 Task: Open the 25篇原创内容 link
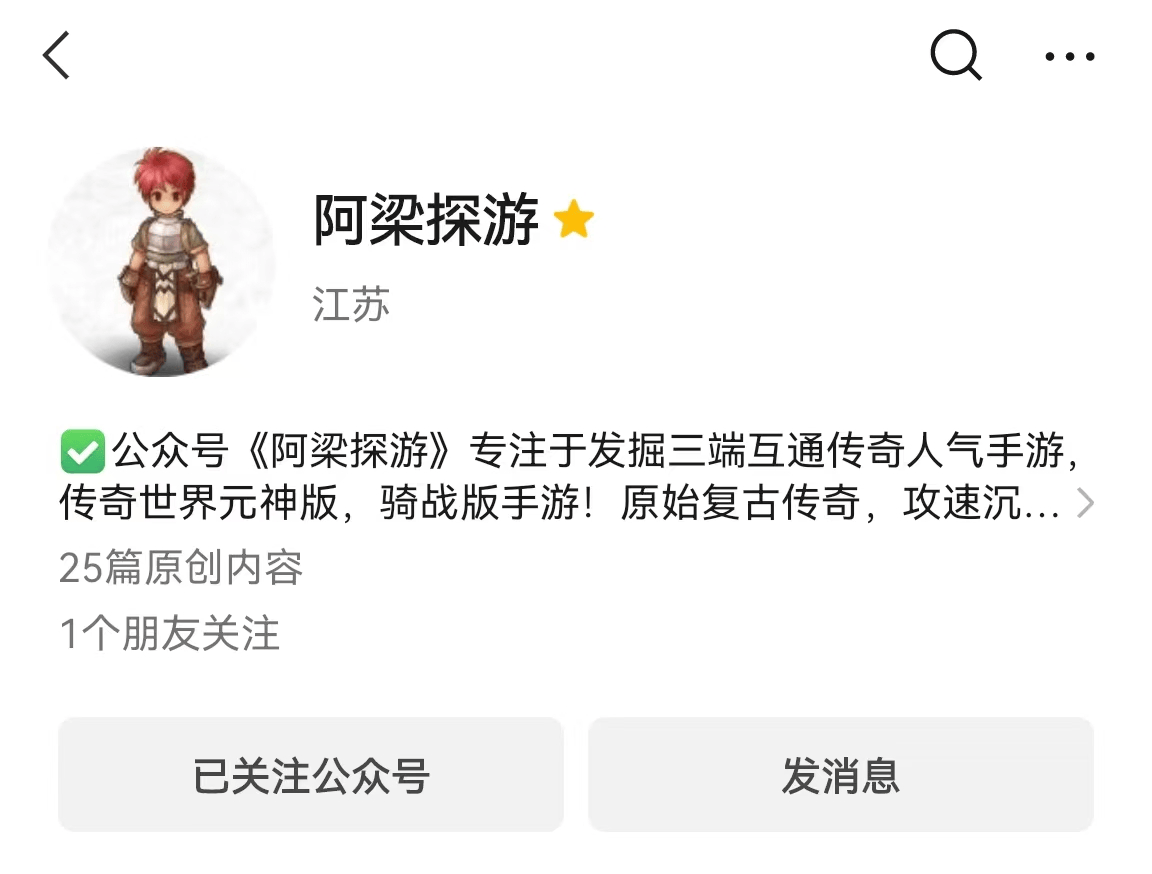pos(181,568)
